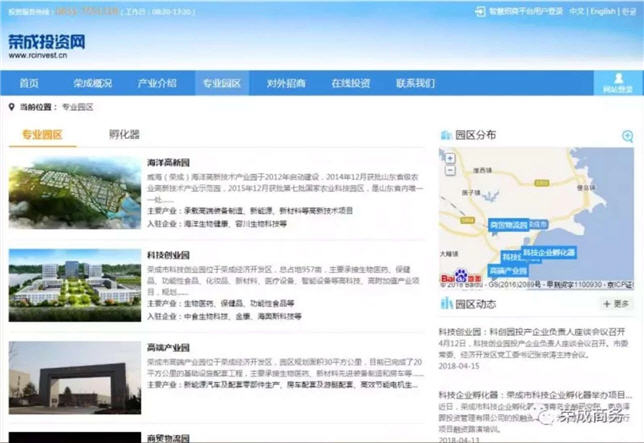The height and width of the screenshot is (443, 644).
Task: Open news 科技创业园：科创园投产企业负责人座谈会议召开
Action: click(x=532, y=332)
